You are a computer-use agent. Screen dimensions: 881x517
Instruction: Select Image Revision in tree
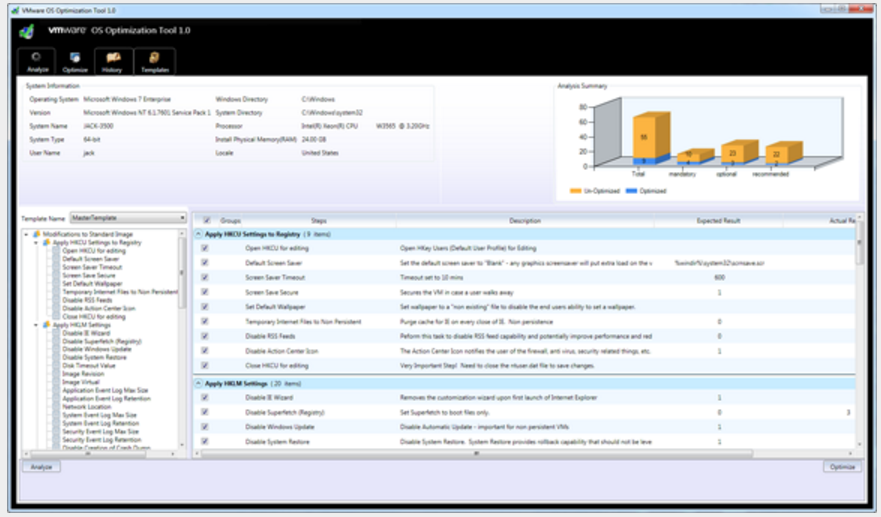[x=83, y=374]
